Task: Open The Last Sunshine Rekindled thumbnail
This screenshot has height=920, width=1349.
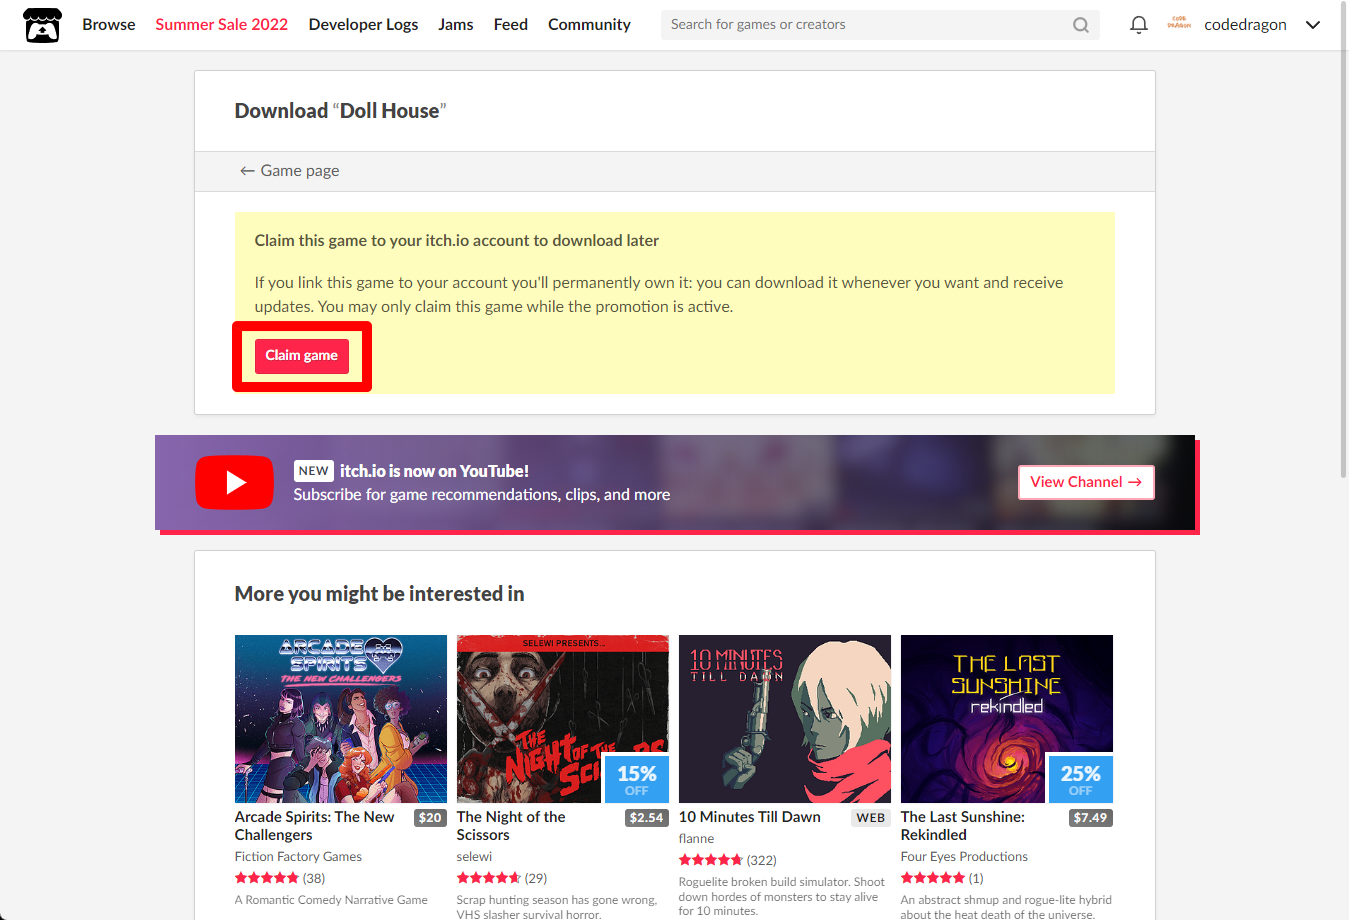Action: 1007,719
